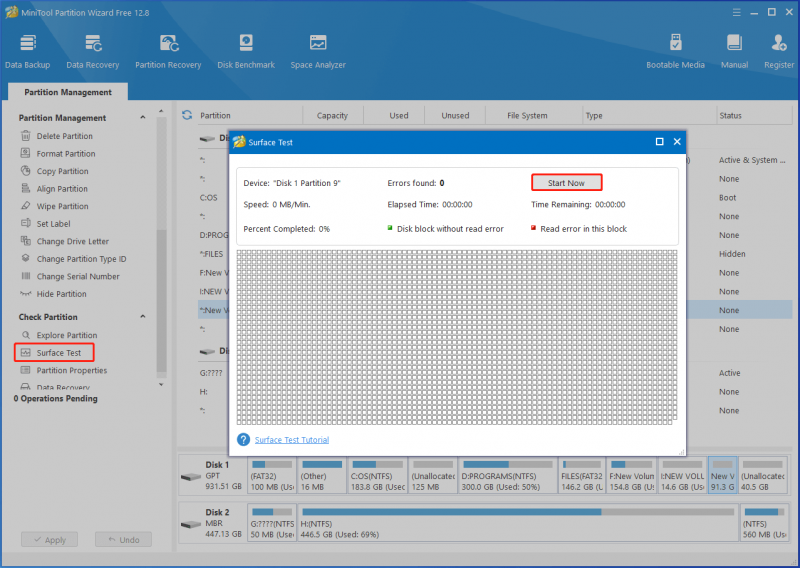Open the hamburger menu in the title bar
Screen dimensions: 800x568
736,12
